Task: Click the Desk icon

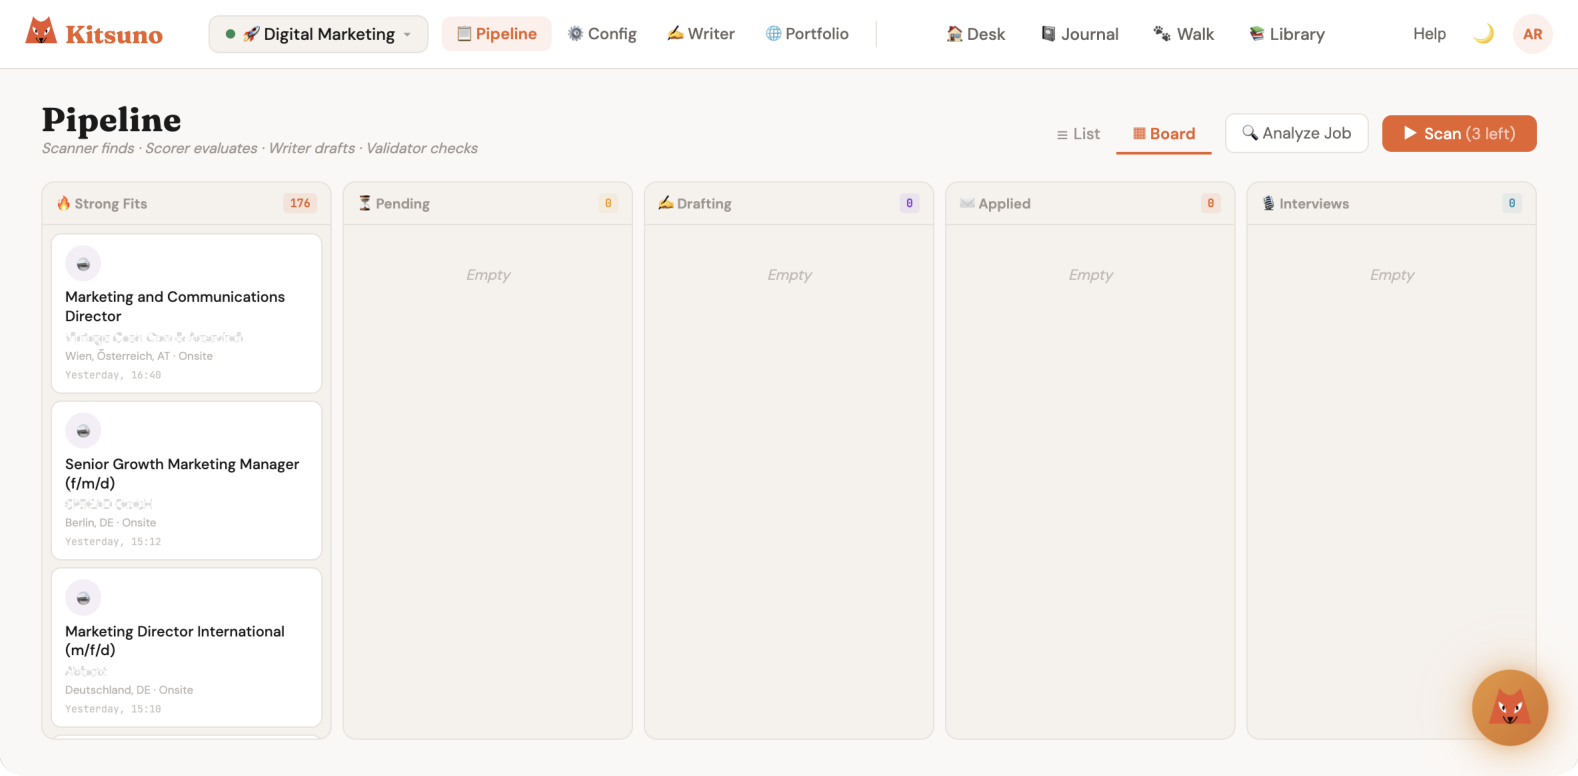Action: coord(955,34)
